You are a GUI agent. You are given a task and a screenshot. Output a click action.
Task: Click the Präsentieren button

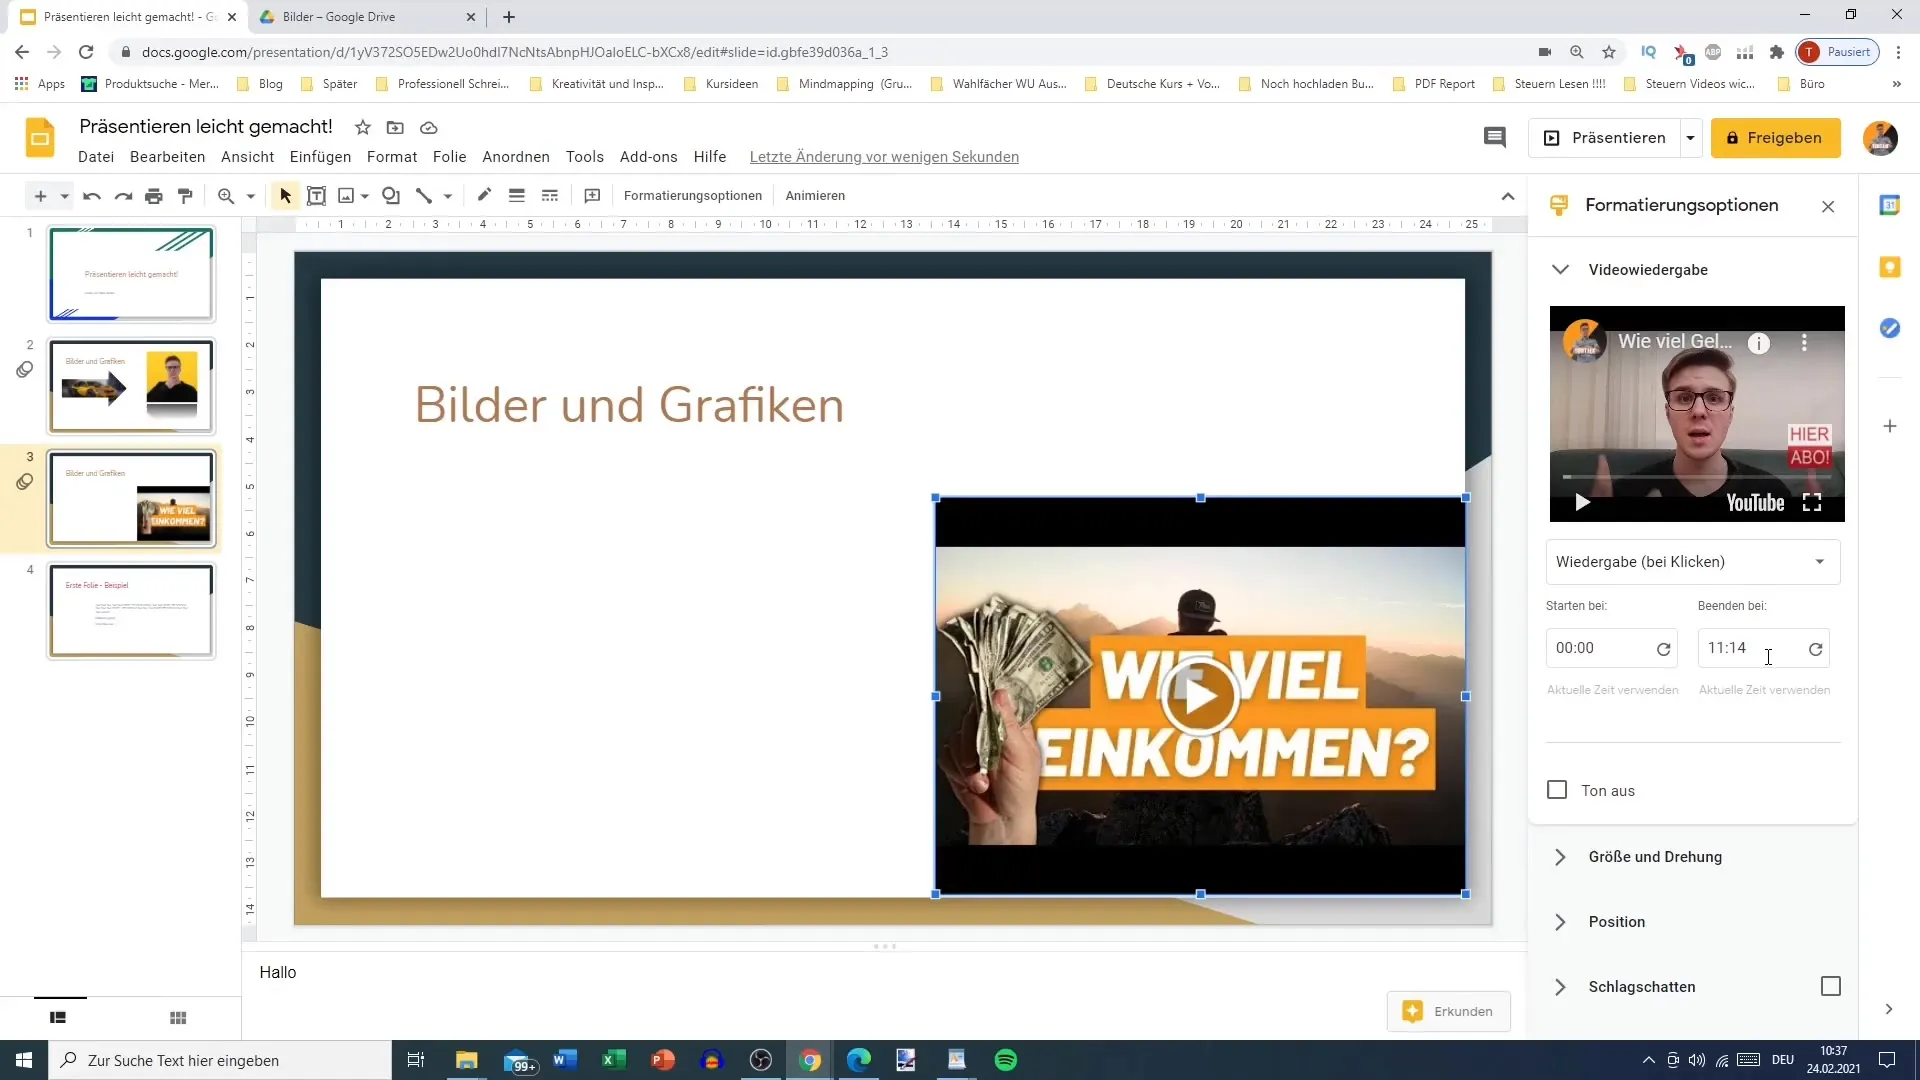[x=1605, y=138]
